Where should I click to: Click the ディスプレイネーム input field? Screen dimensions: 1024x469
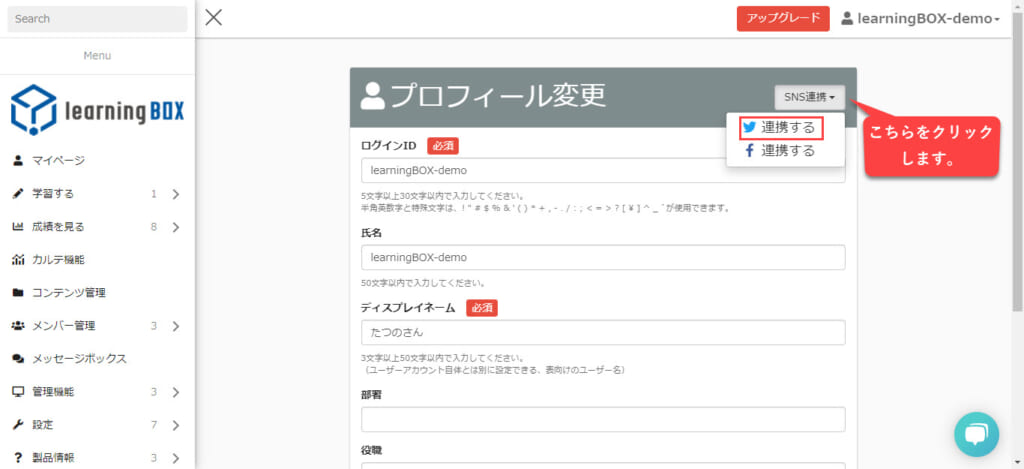[603, 333]
